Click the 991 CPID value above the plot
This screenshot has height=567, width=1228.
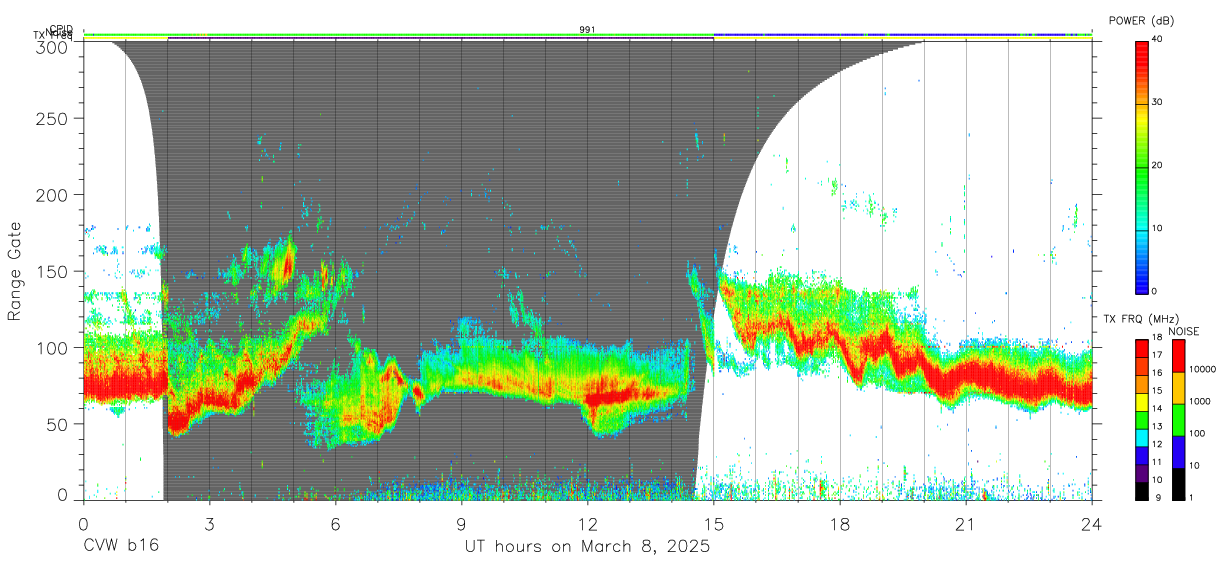click(x=588, y=29)
